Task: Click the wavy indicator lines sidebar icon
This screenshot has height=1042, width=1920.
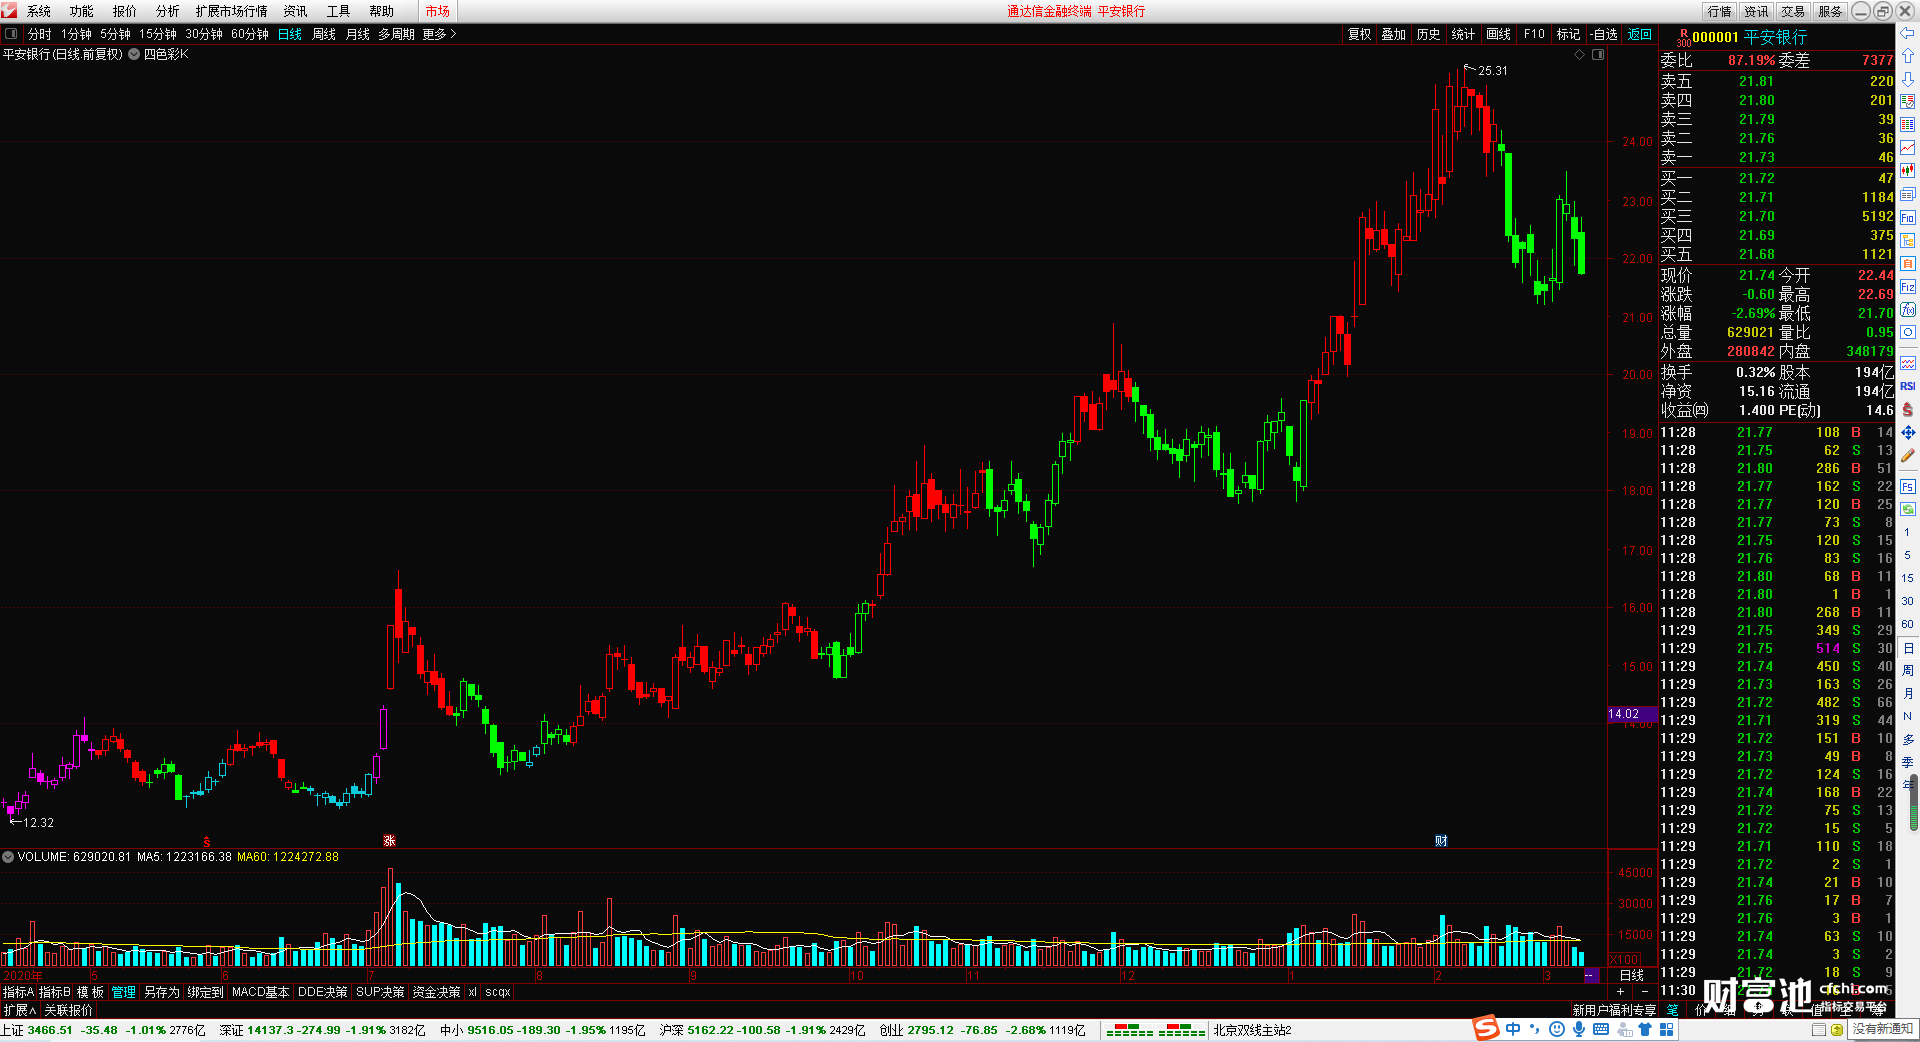Action: (1908, 363)
